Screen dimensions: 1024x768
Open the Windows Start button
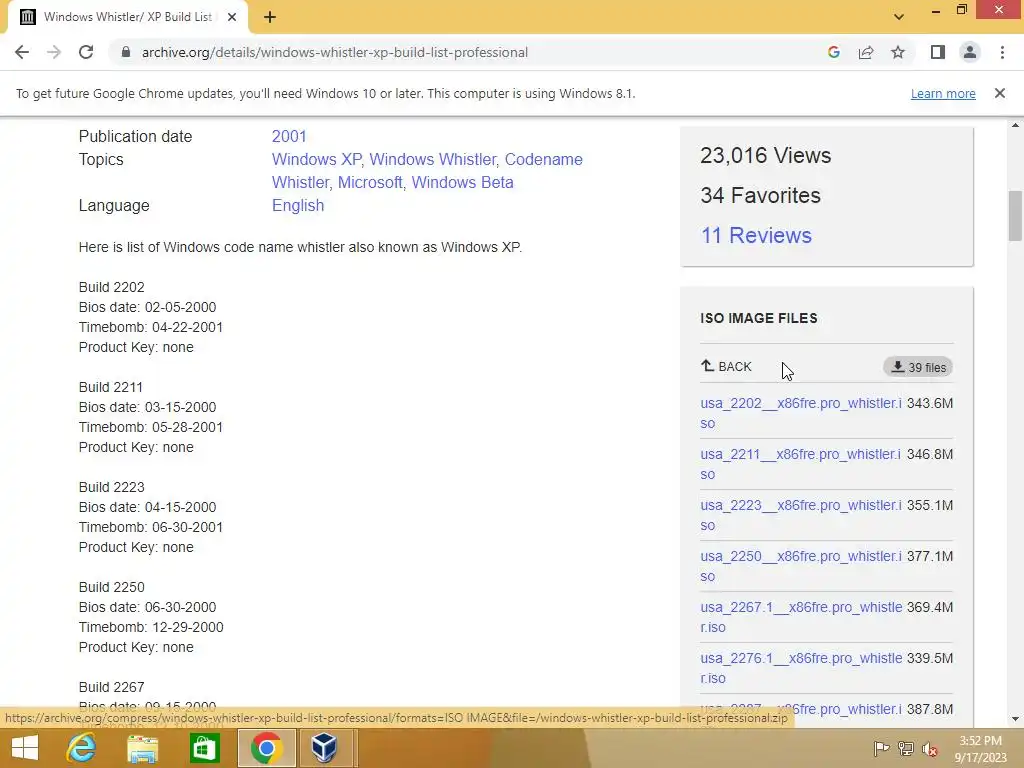tap(25, 748)
